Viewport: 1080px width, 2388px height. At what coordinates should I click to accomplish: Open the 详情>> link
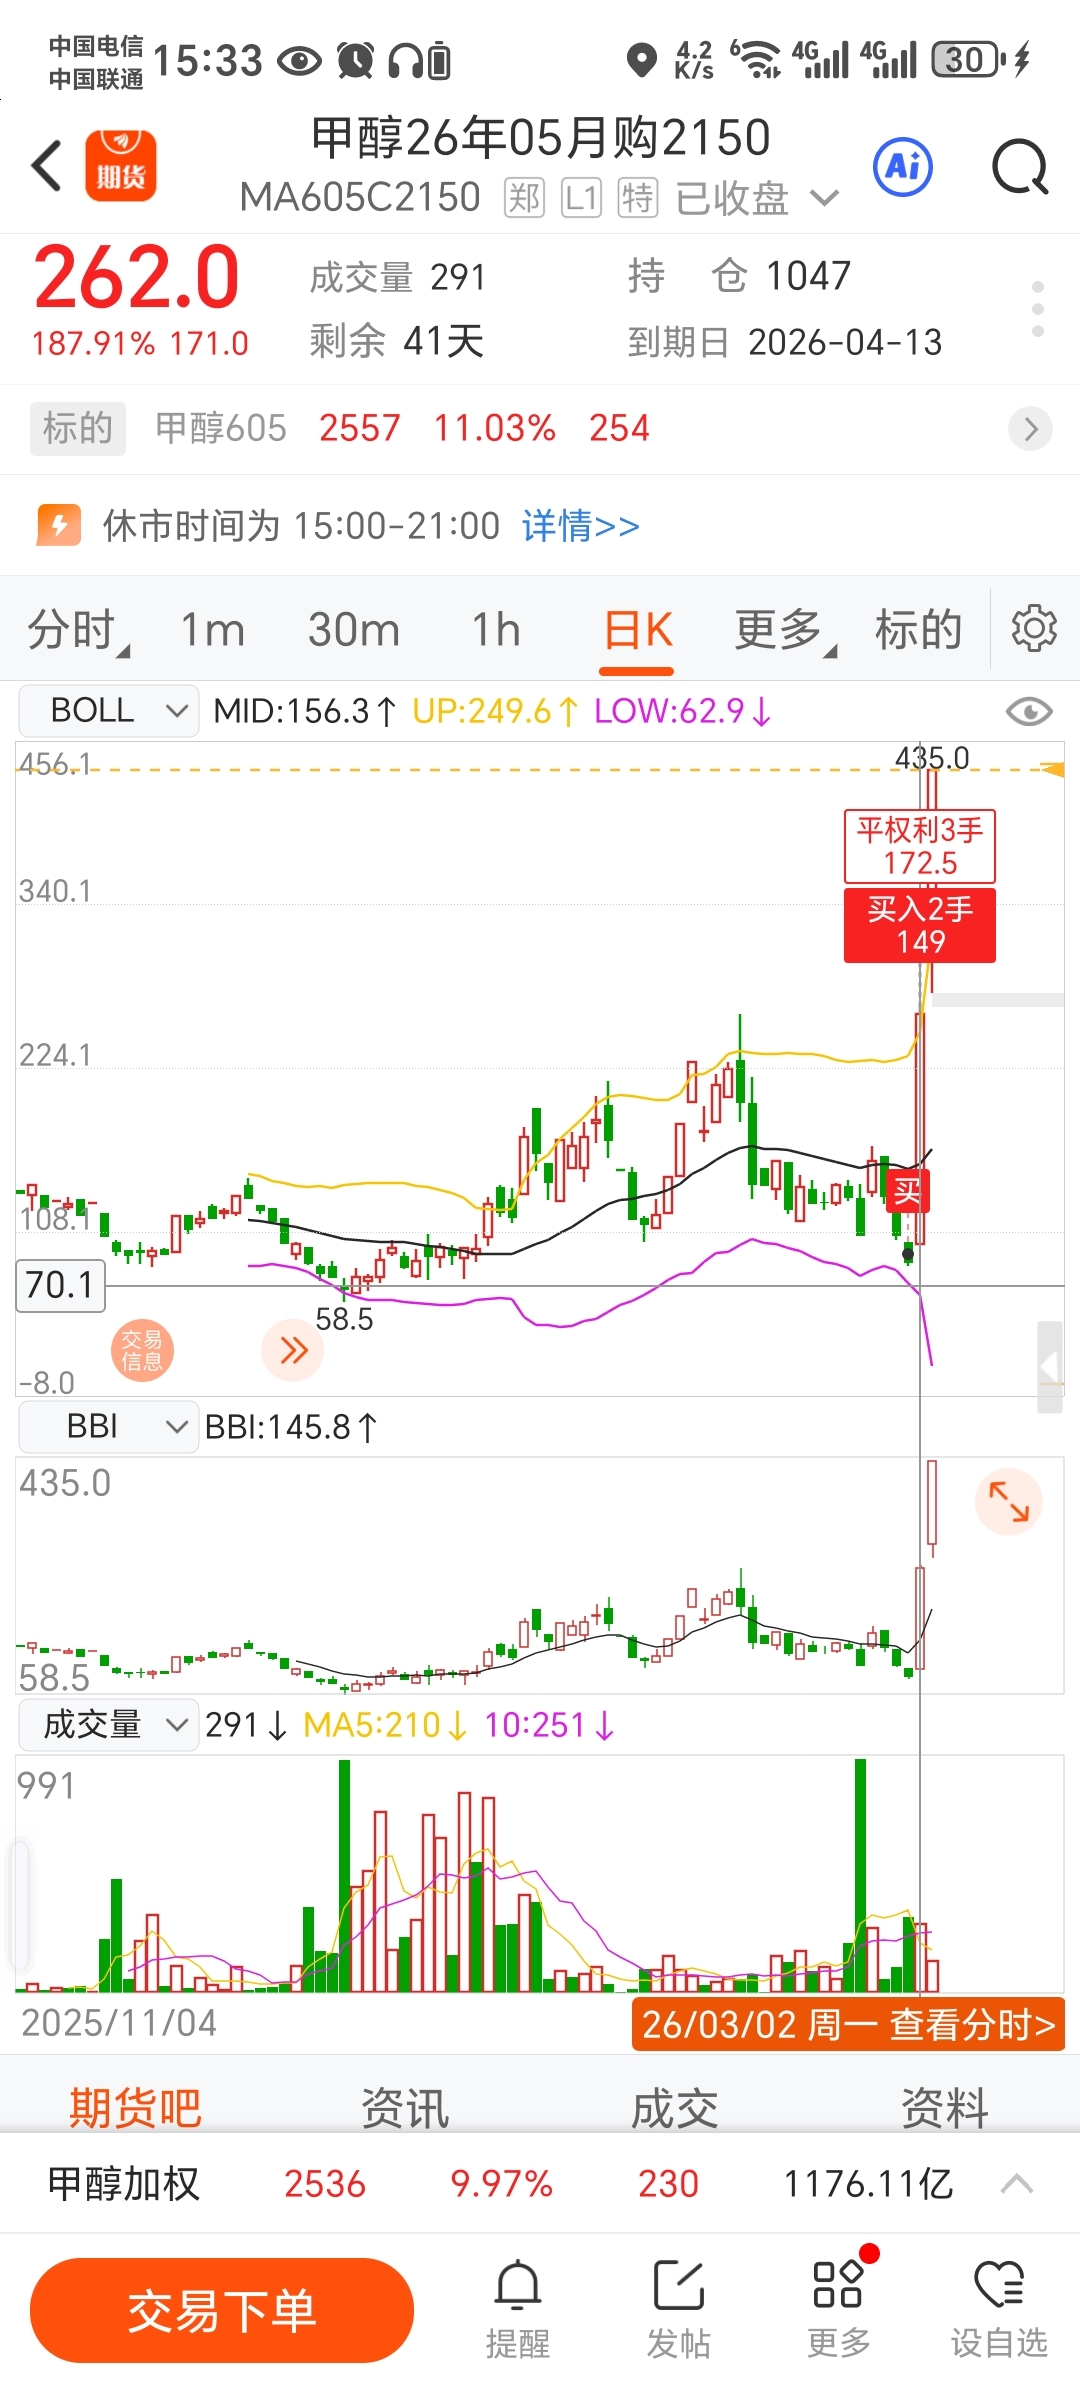click(x=581, y=526)
